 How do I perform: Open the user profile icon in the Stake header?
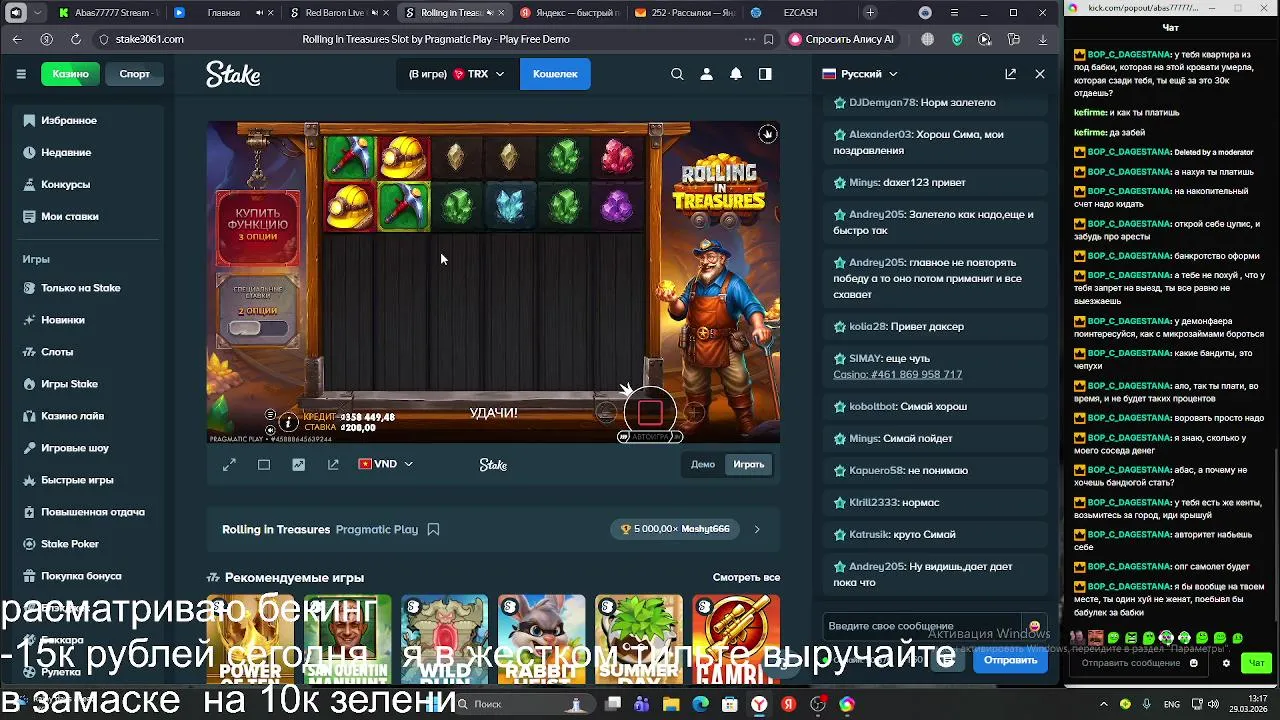tap(706, 74)
